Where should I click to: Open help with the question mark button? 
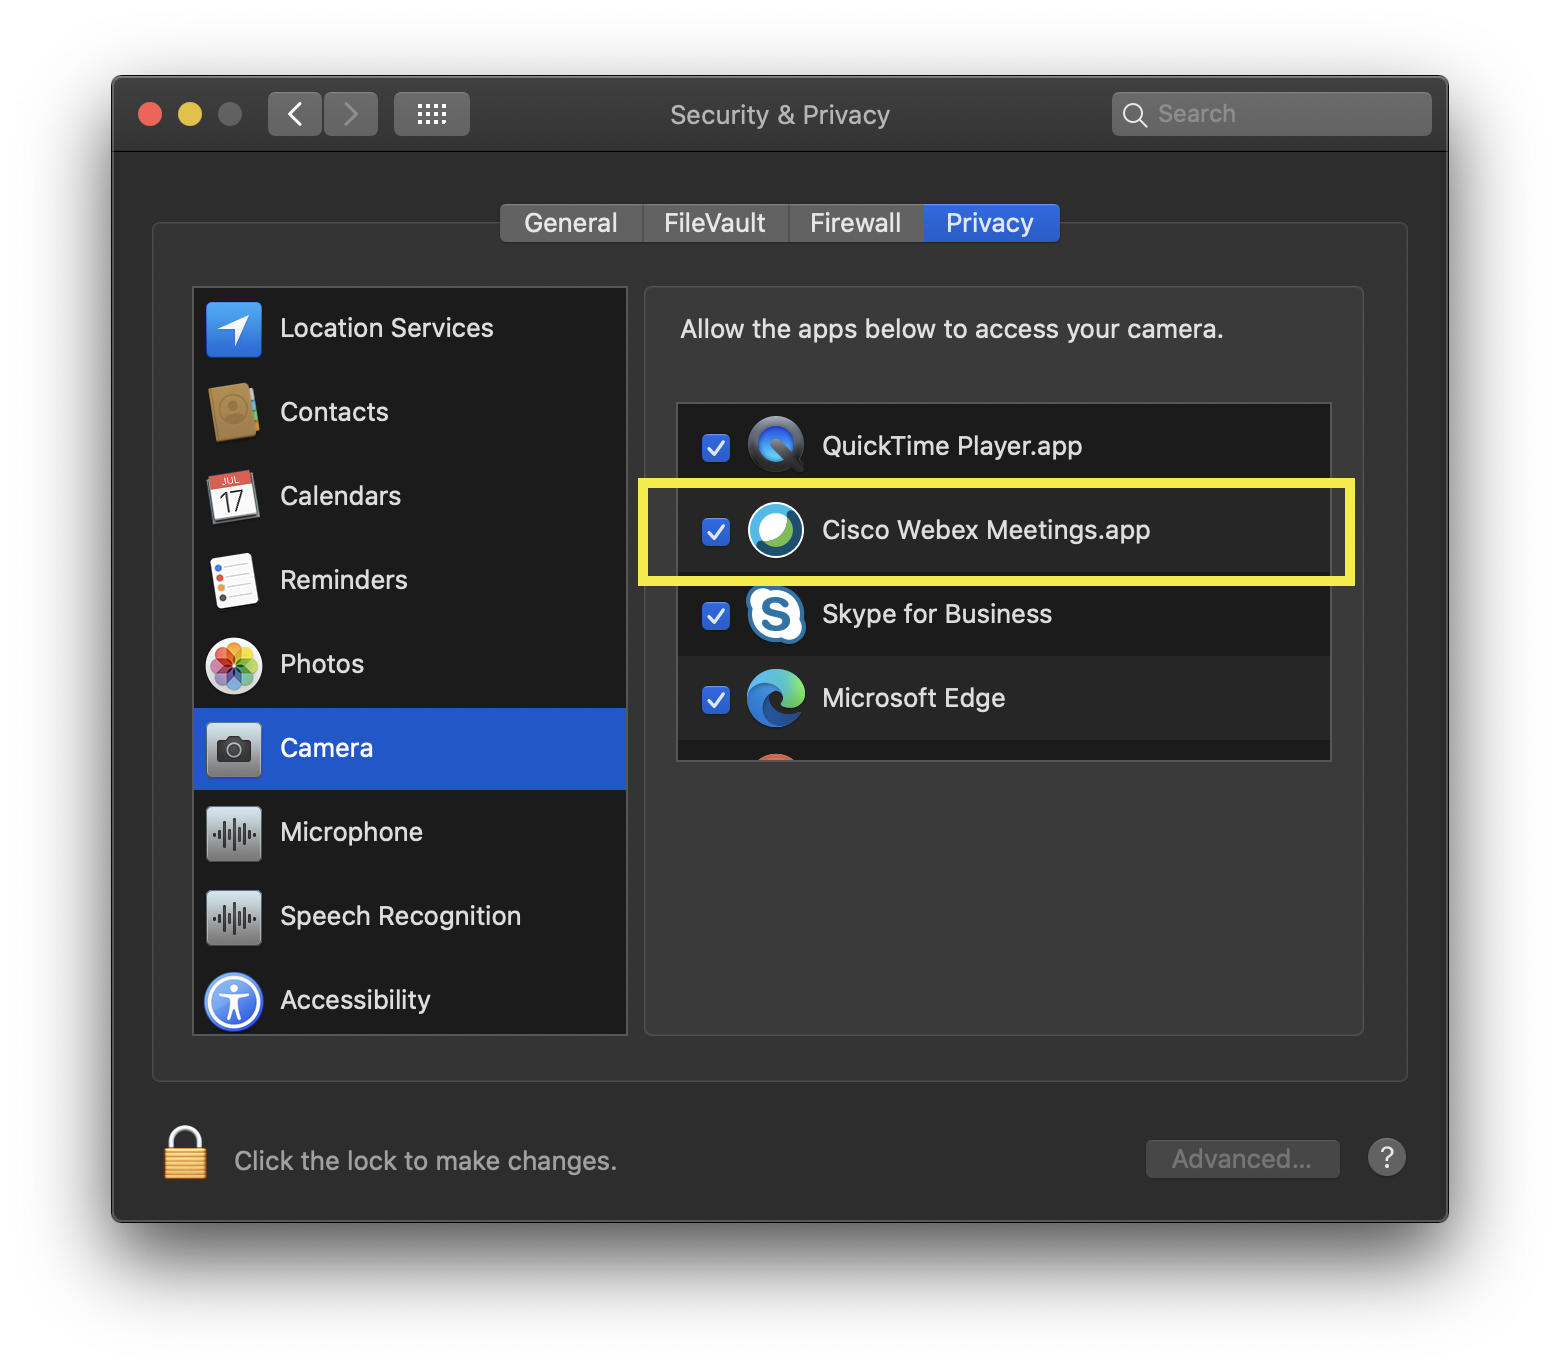[x=1387, y=1158]
